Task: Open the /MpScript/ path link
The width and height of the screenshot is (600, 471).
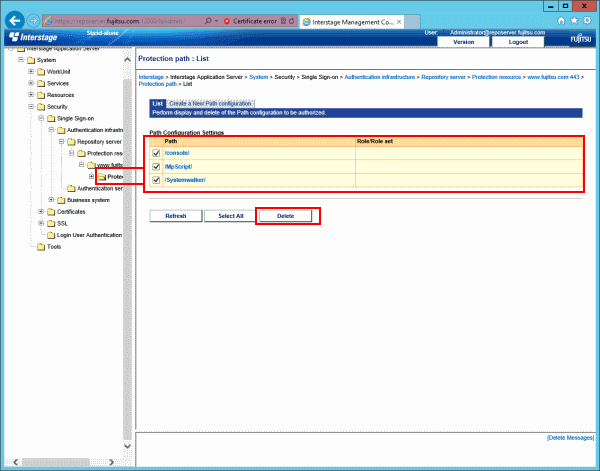Action: click(x=178, y=166)
